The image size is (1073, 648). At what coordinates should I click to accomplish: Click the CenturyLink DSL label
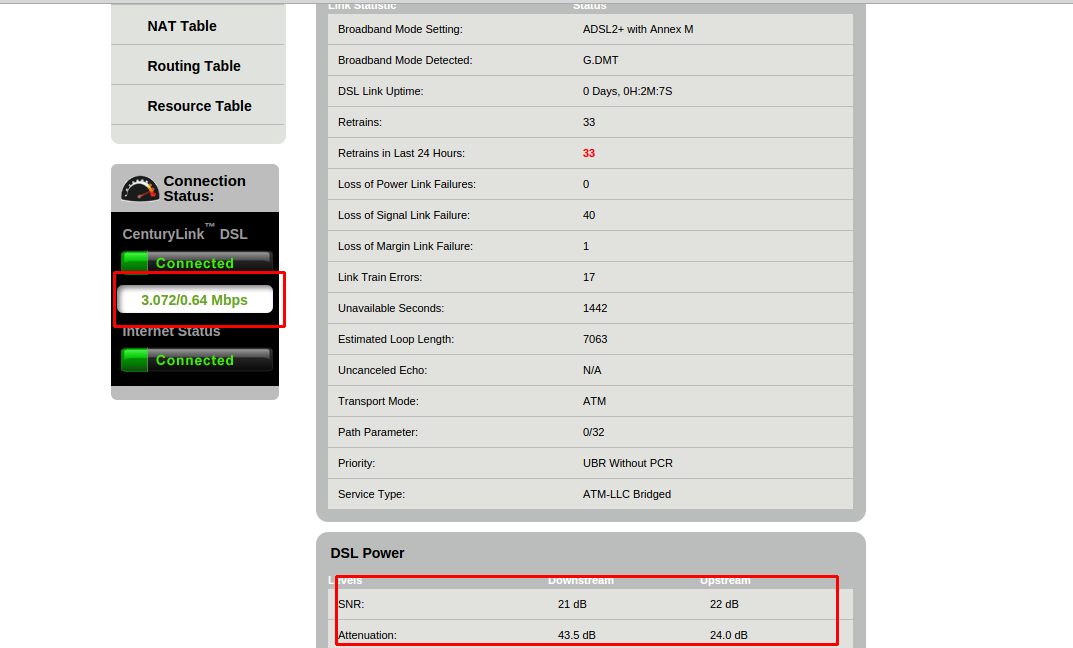(185, 233)
